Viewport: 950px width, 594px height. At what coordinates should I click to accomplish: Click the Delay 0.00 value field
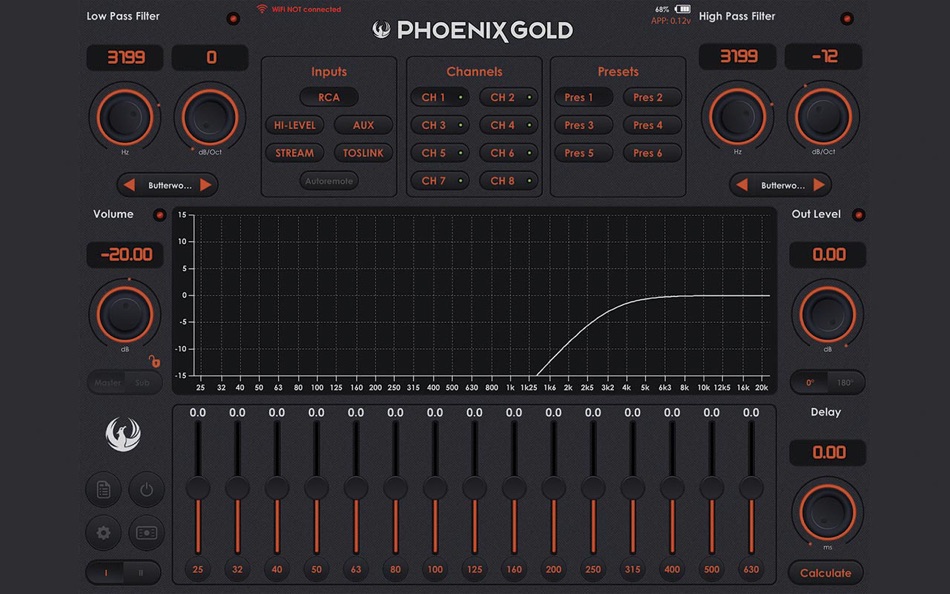[827, 453]
